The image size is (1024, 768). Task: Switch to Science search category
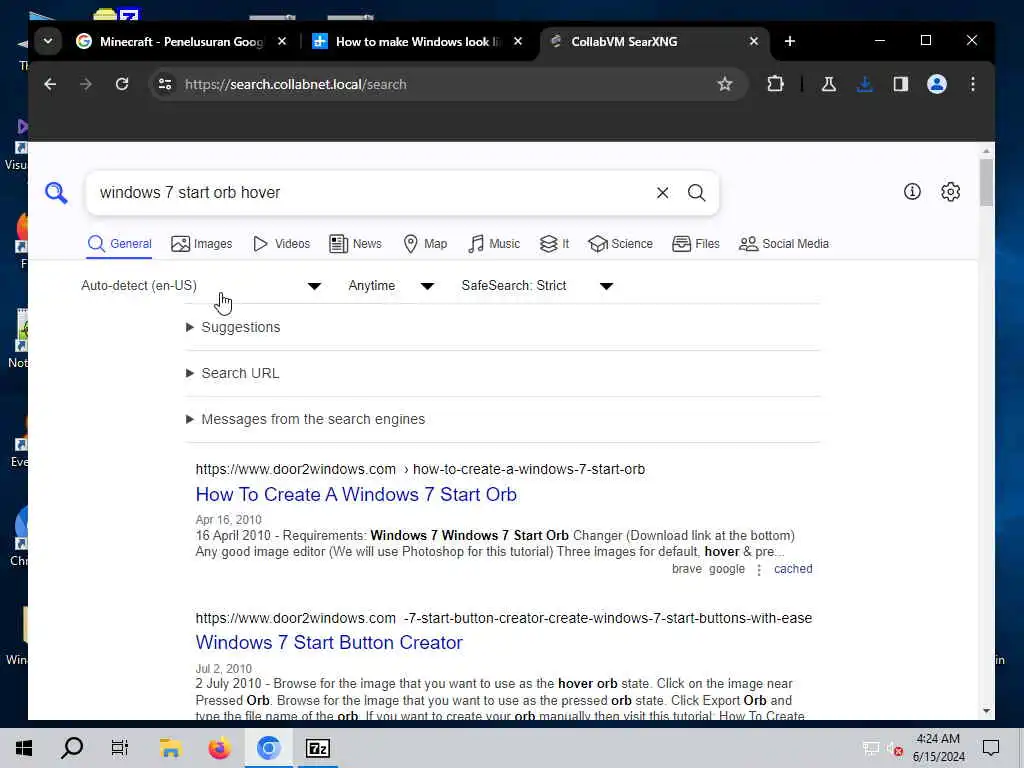coord(620,244)
